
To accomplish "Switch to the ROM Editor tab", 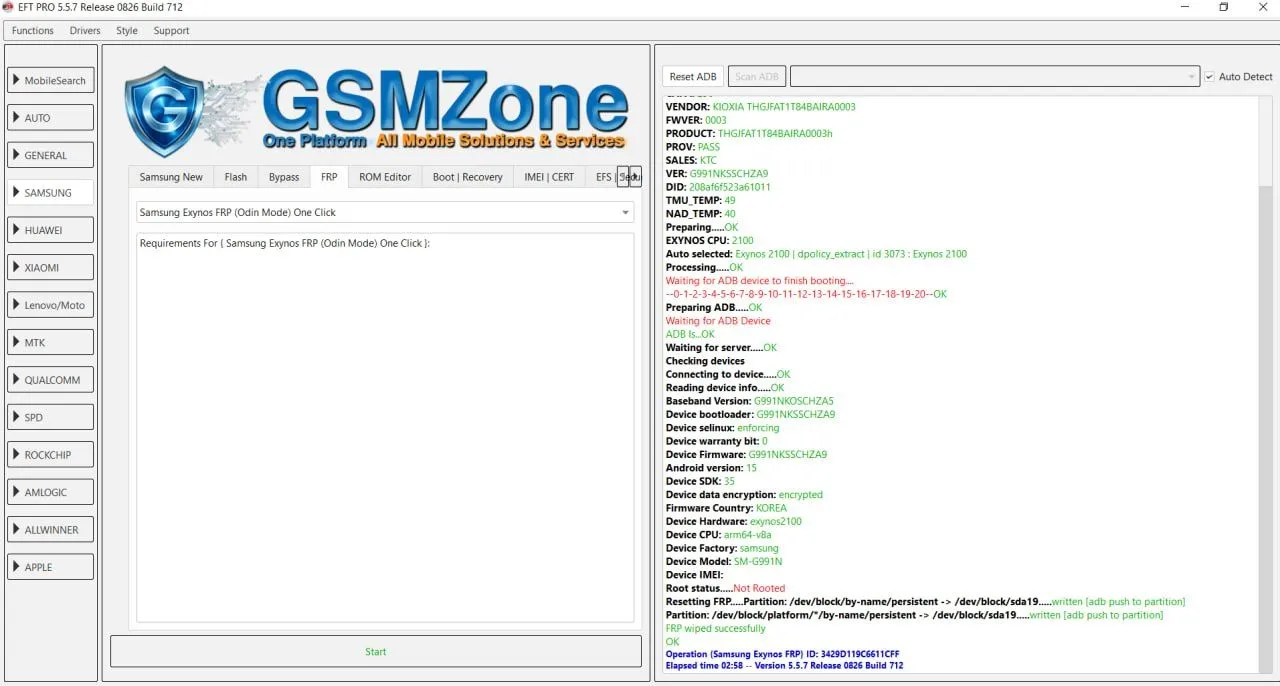I will [385, 177].
